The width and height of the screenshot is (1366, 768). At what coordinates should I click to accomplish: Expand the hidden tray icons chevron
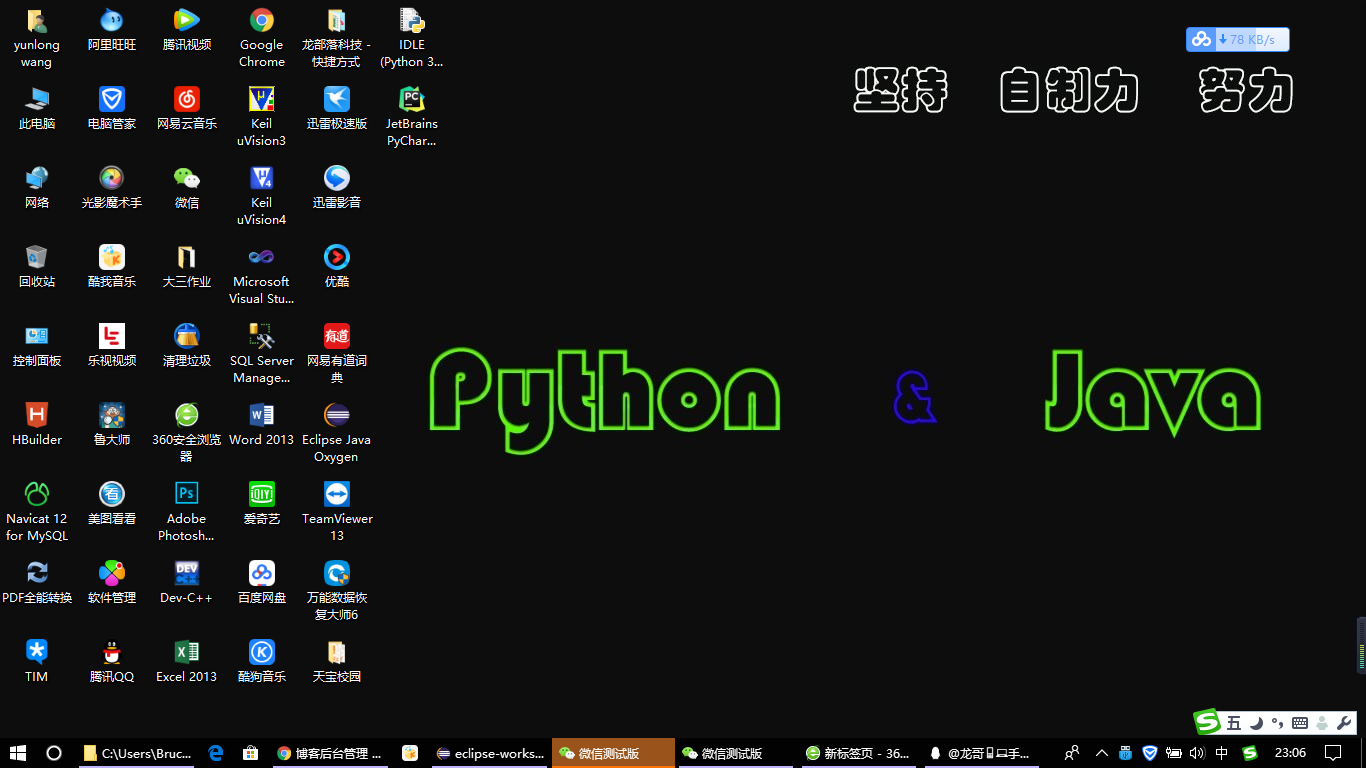pyautogui.click(x=1102, y=753)
